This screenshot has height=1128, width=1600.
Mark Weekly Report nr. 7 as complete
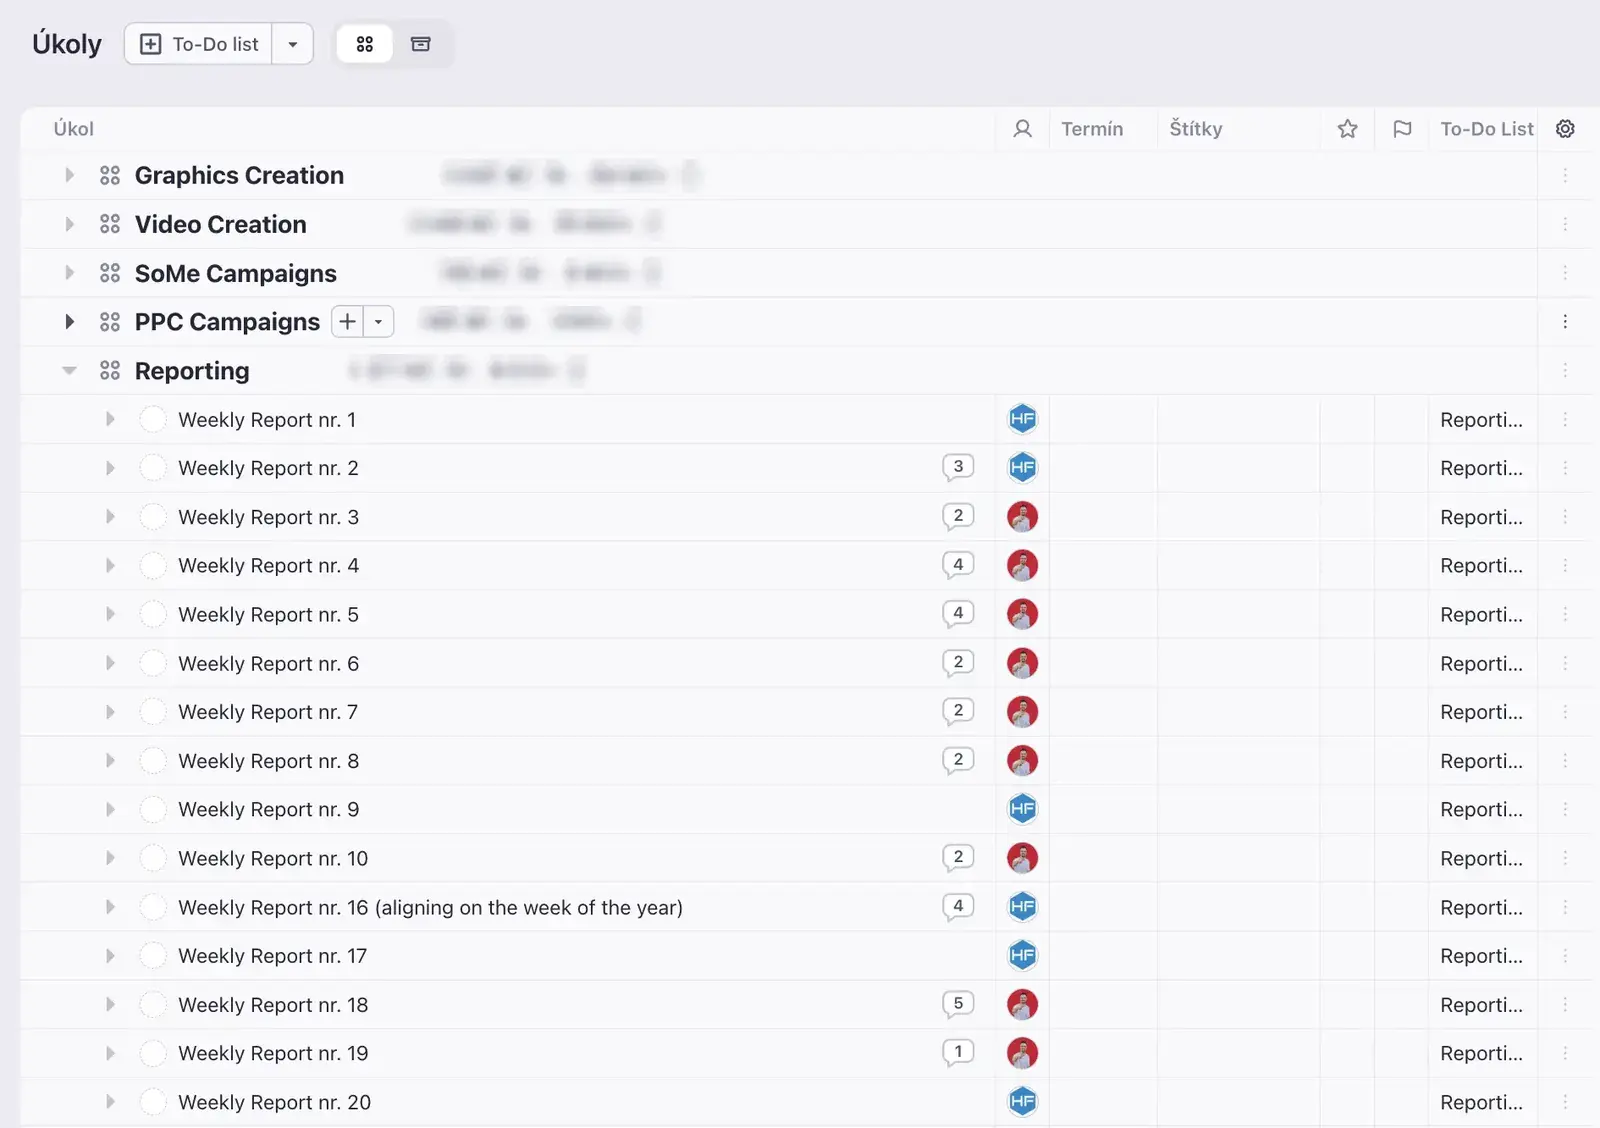pos(153,712)
